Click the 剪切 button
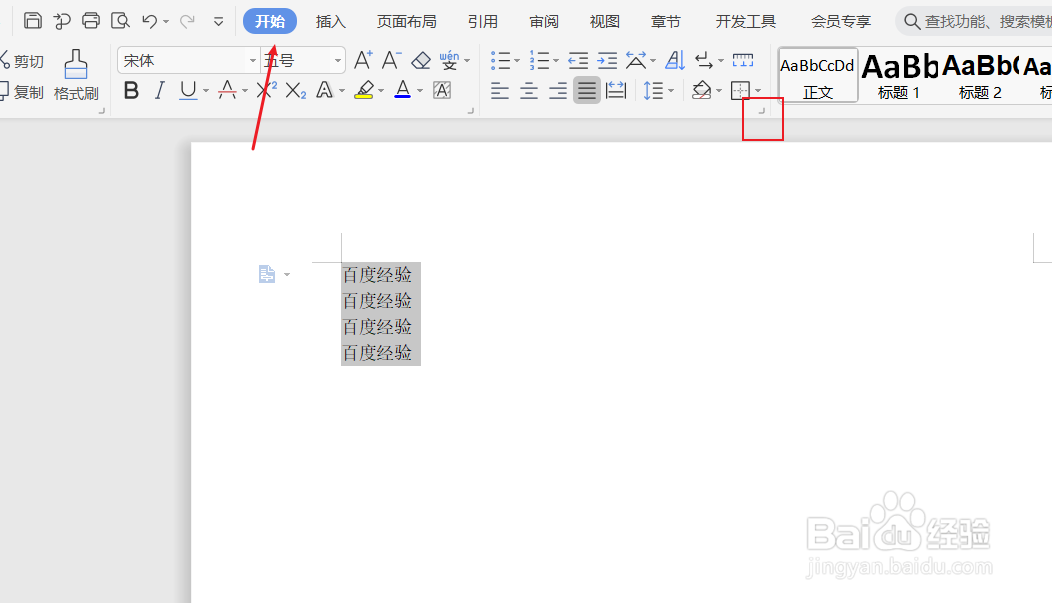1052x603 pixels. tap(22, 61)
